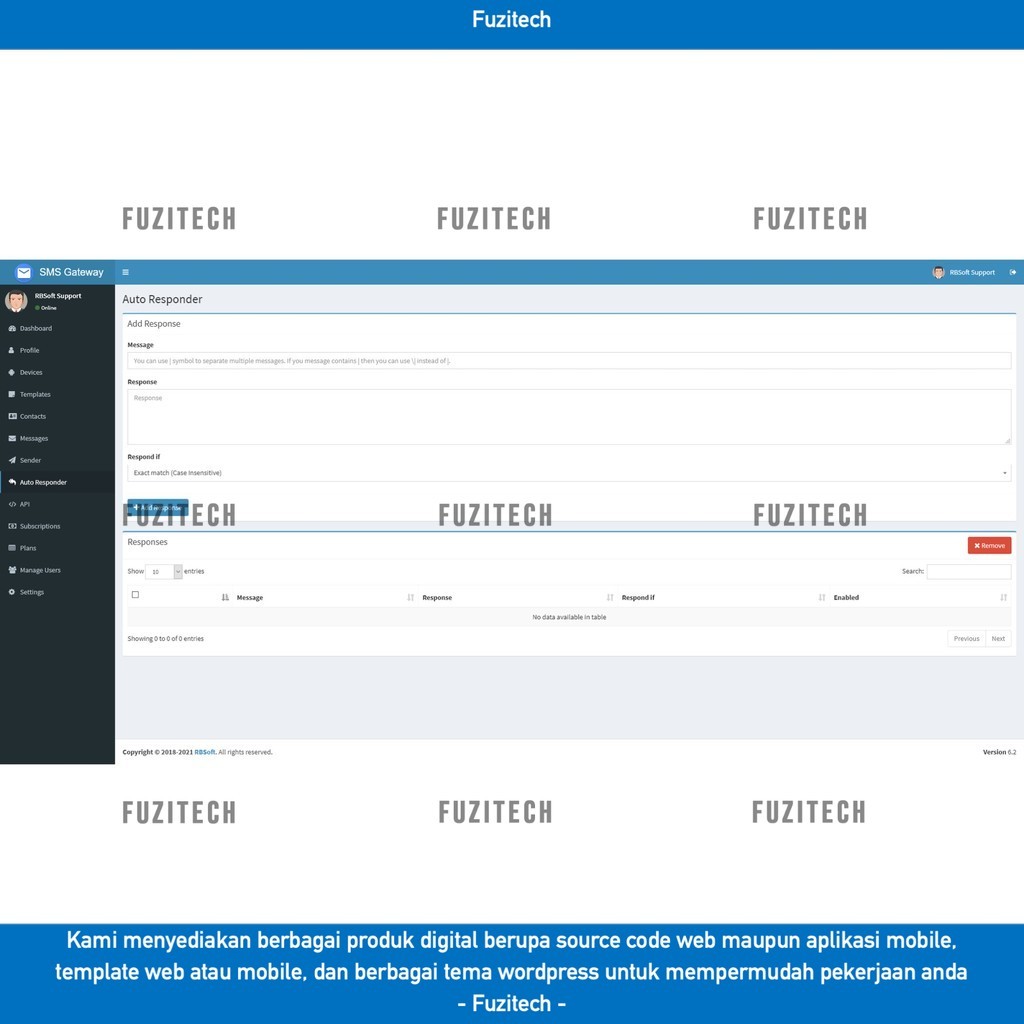Open the Contacts menu
The image size is (1024, 1024).
[57, 416]
